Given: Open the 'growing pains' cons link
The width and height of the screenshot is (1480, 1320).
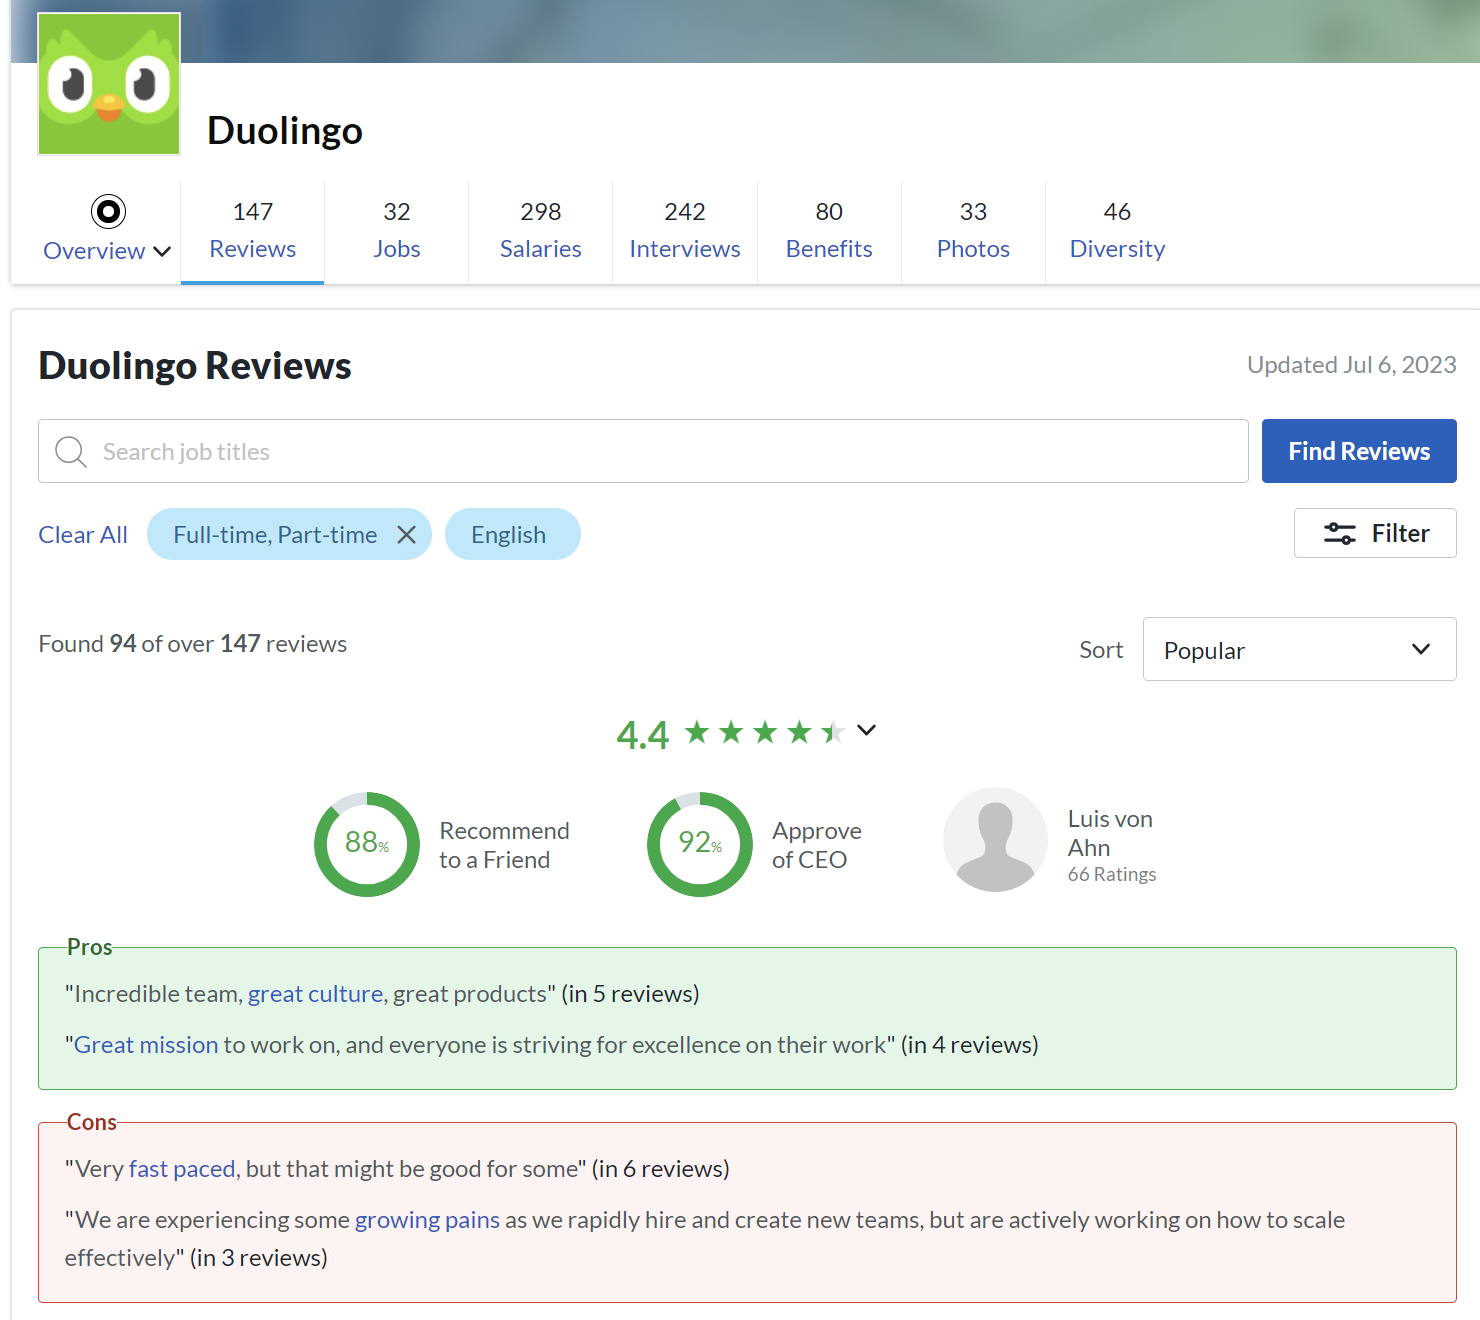Looking at the screenshot, I should 427,1220.
